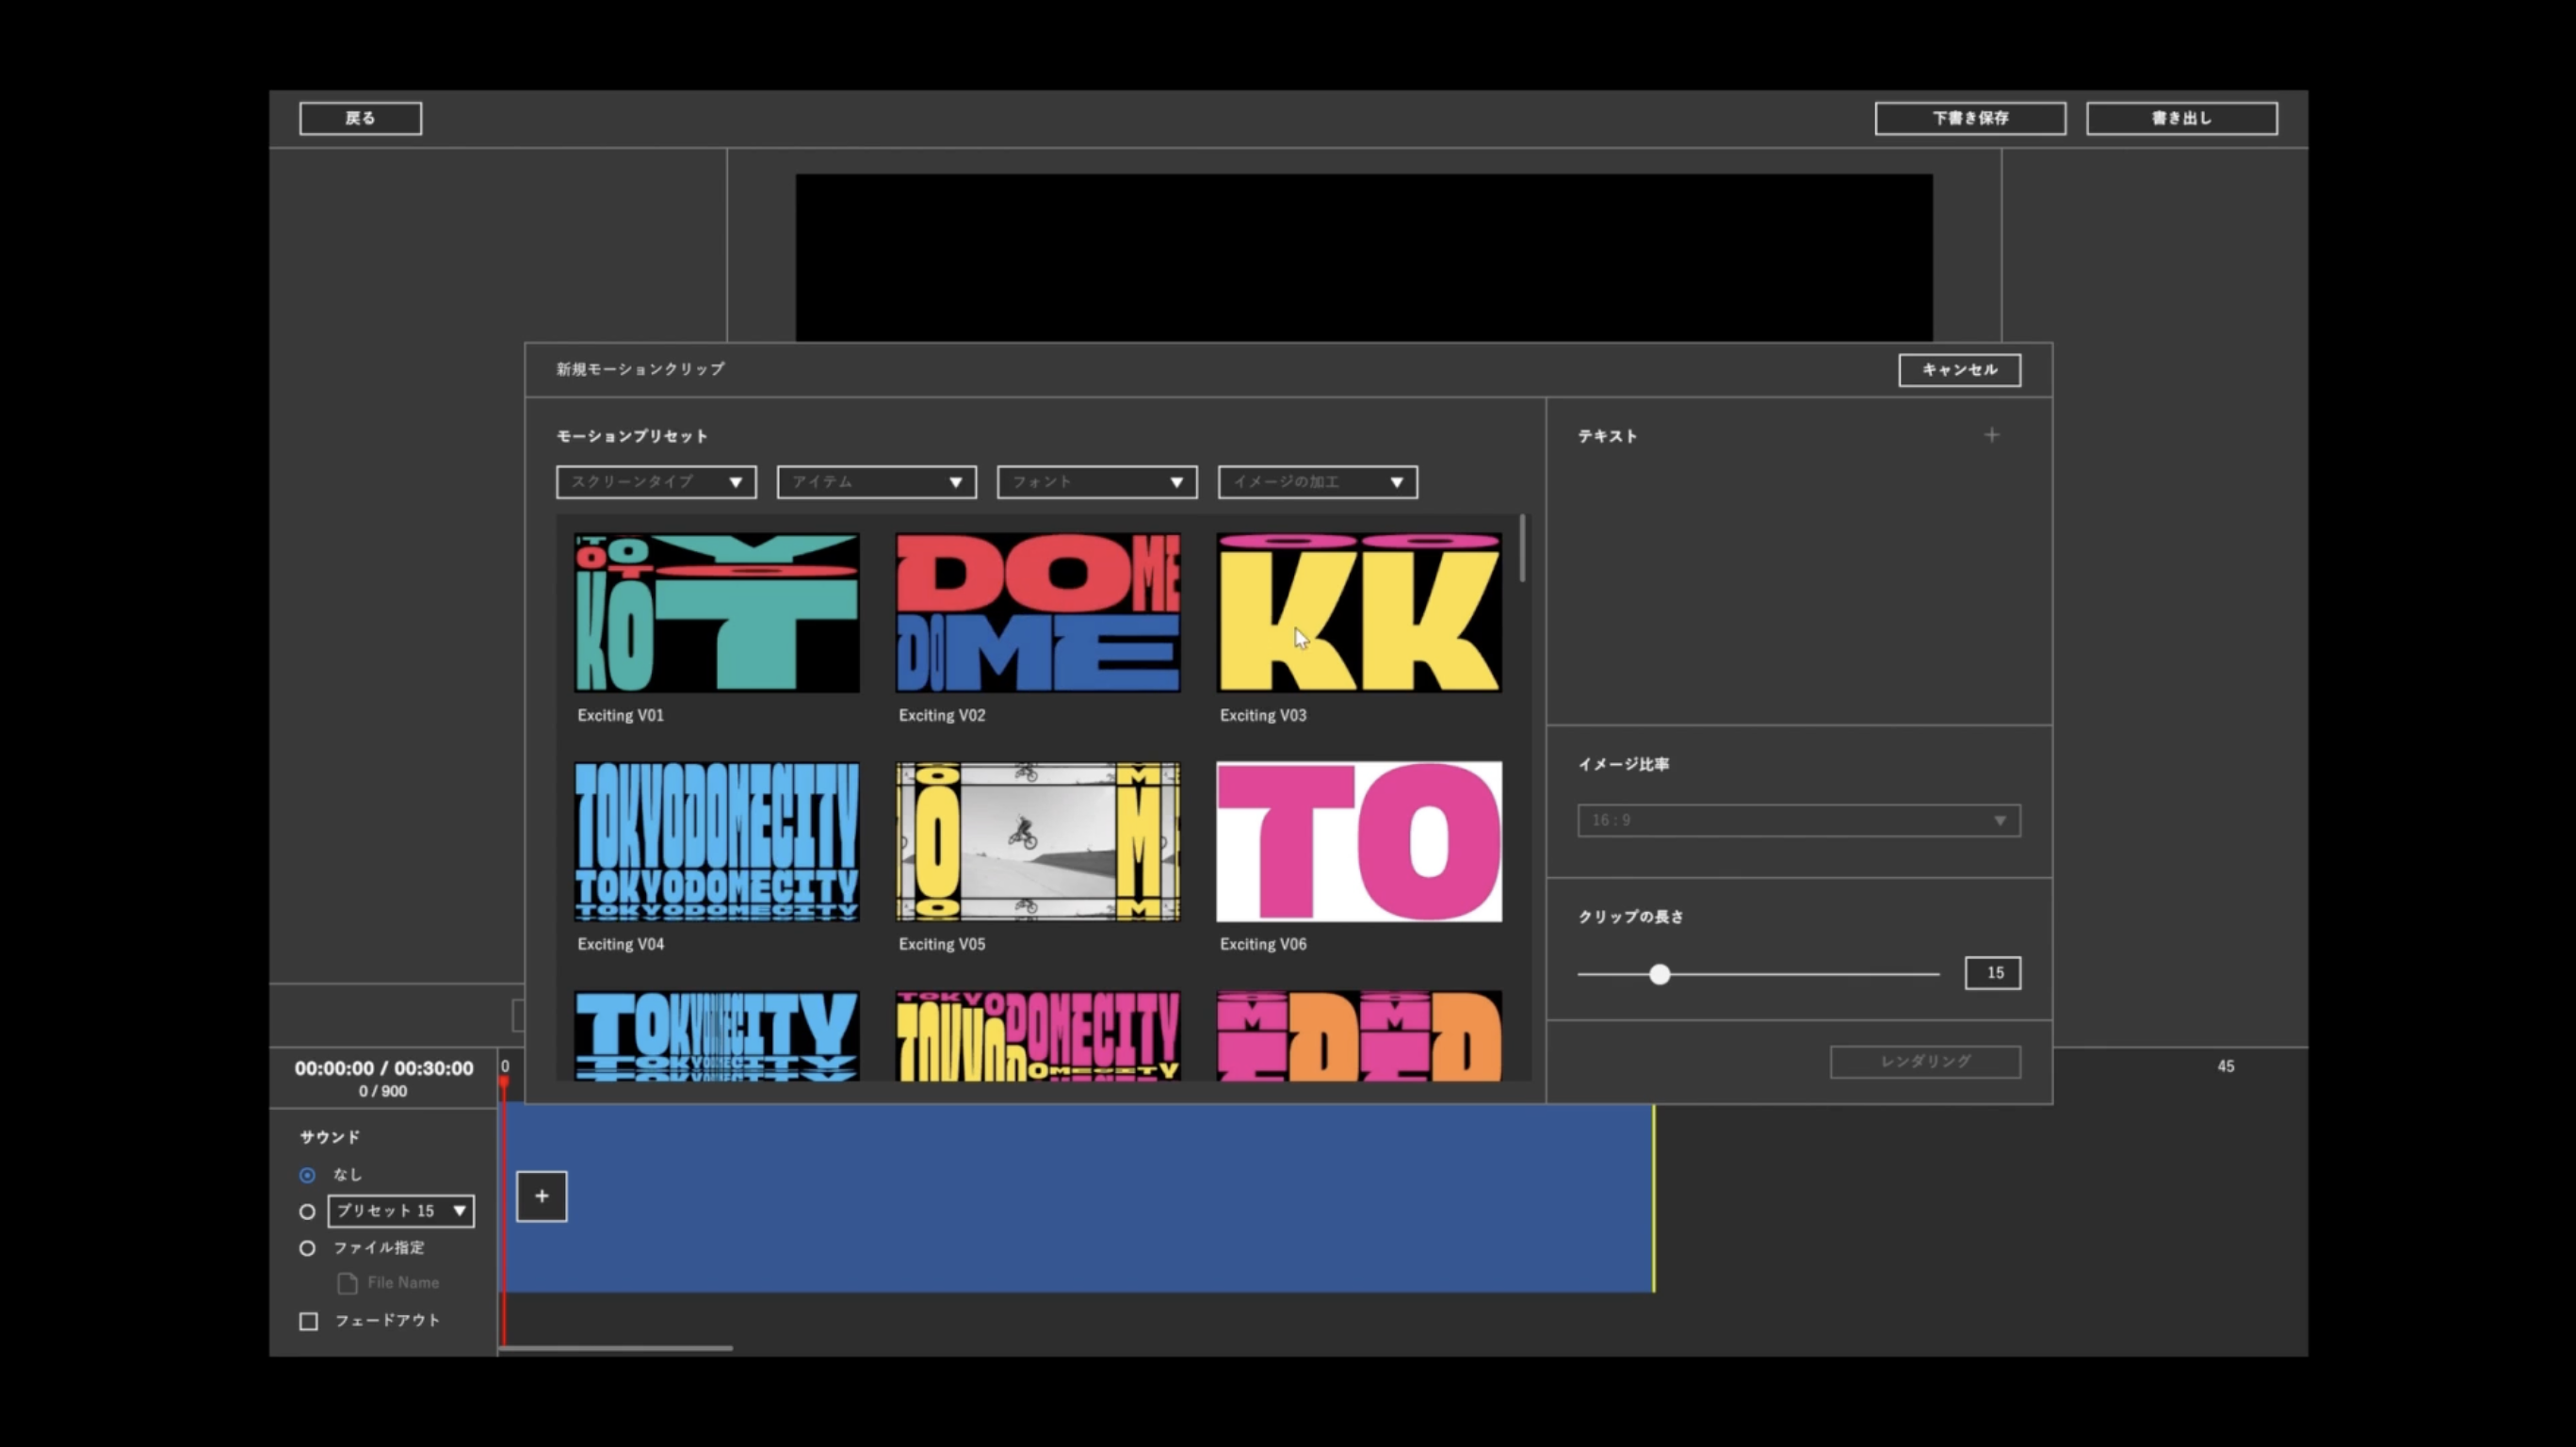
Task: Select the Exciting V05 bike preset
Action: (1037, 841)
